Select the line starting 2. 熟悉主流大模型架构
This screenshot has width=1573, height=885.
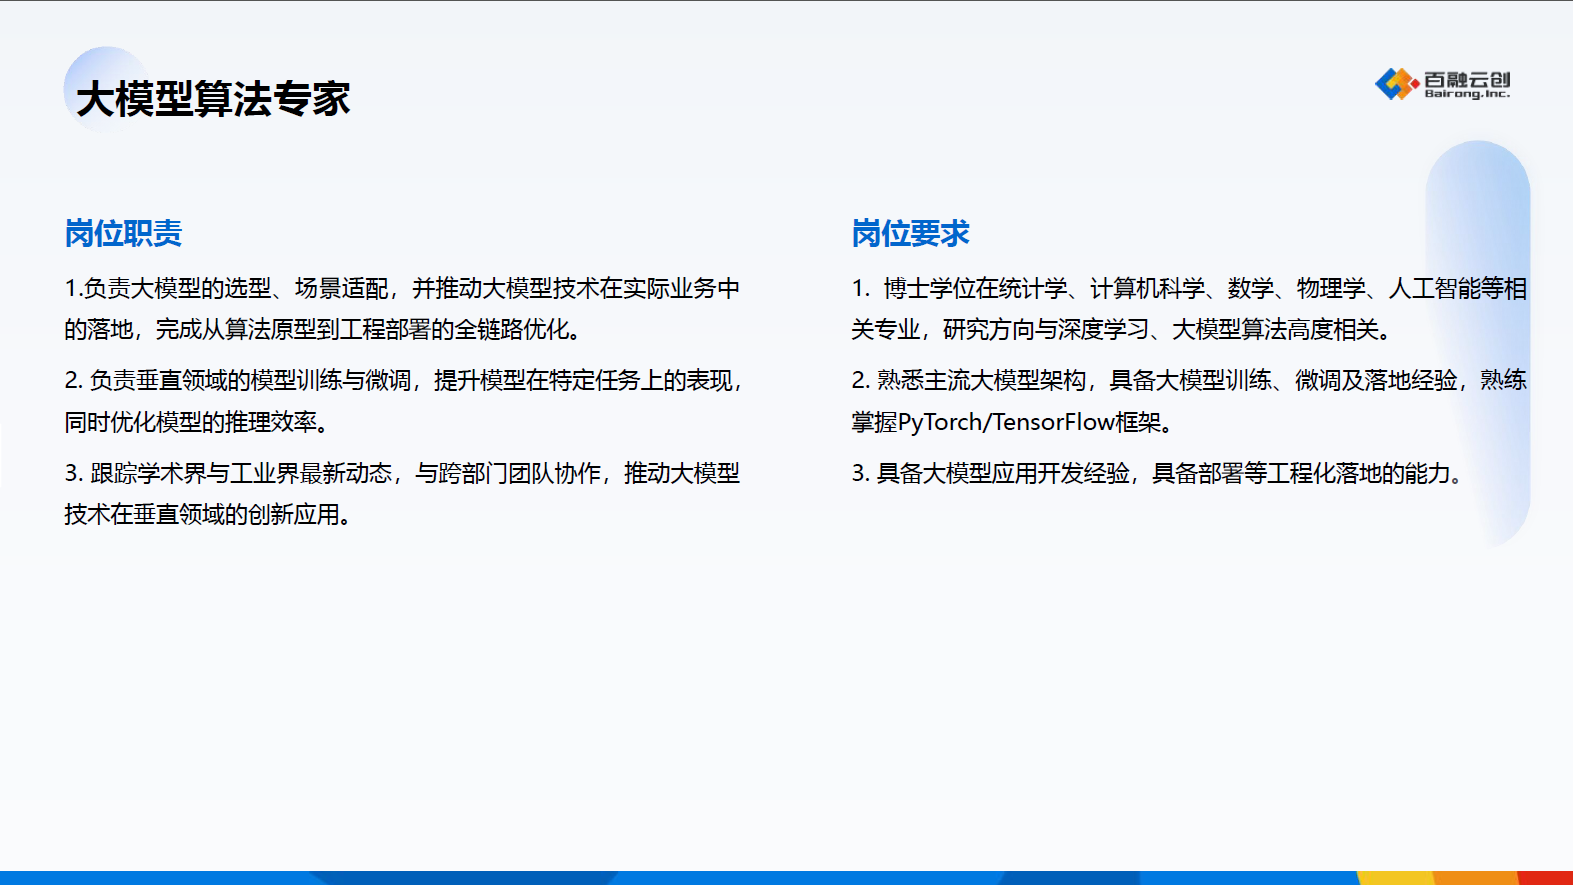tap(1188, 381)
